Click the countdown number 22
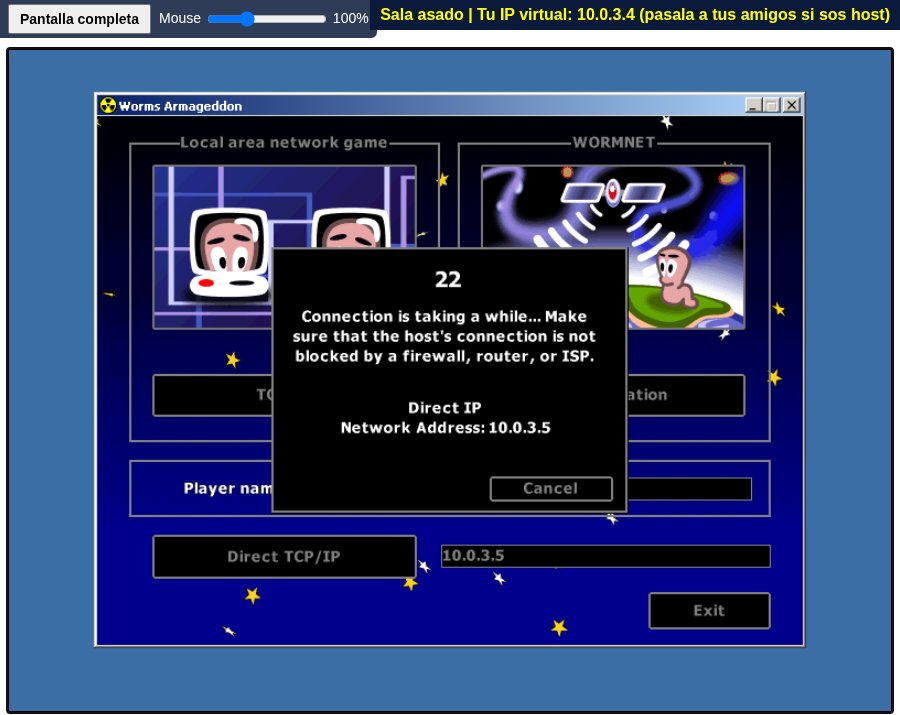 tap(448, 279)
